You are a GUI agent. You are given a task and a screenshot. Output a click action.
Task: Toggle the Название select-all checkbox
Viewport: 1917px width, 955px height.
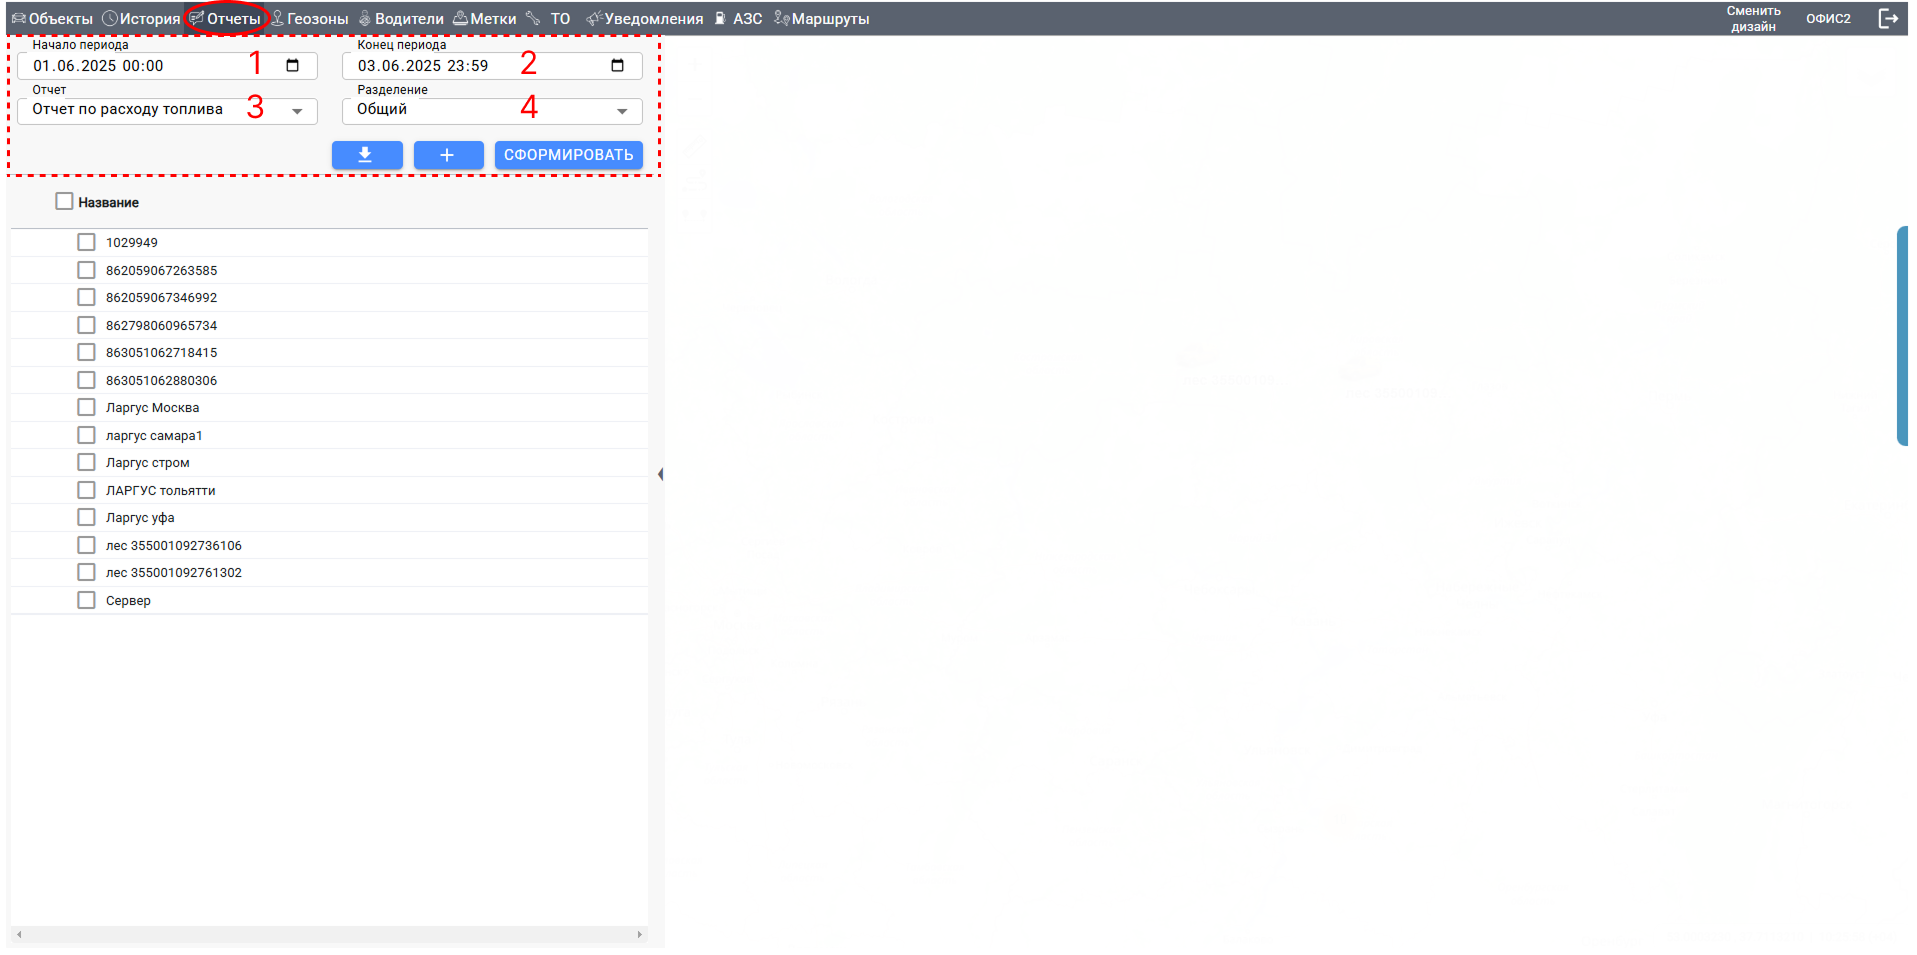(65, 202)
